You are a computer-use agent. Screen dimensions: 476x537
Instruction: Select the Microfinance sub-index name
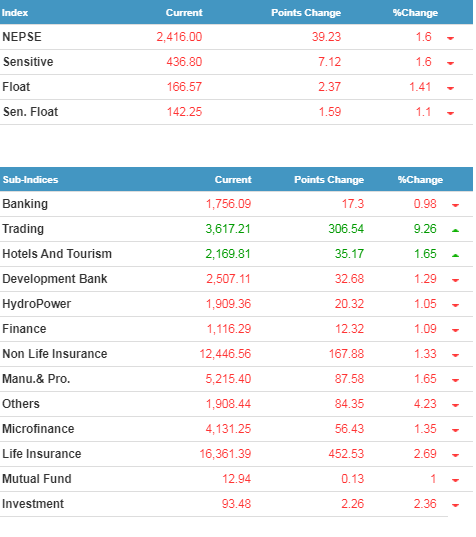pos(38,429)
